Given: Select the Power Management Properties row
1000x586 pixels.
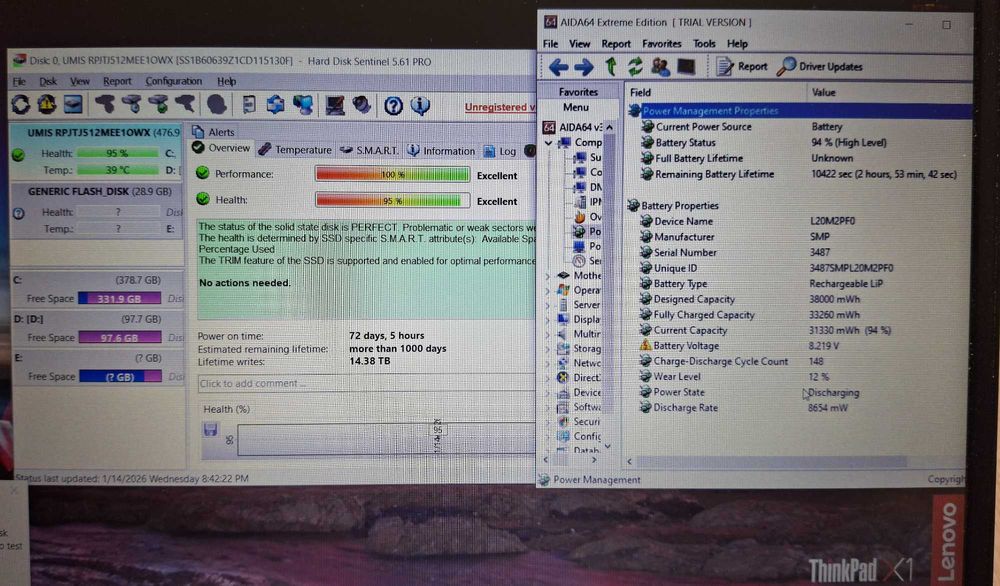Looking at the screenshot, I should point(800,111).
